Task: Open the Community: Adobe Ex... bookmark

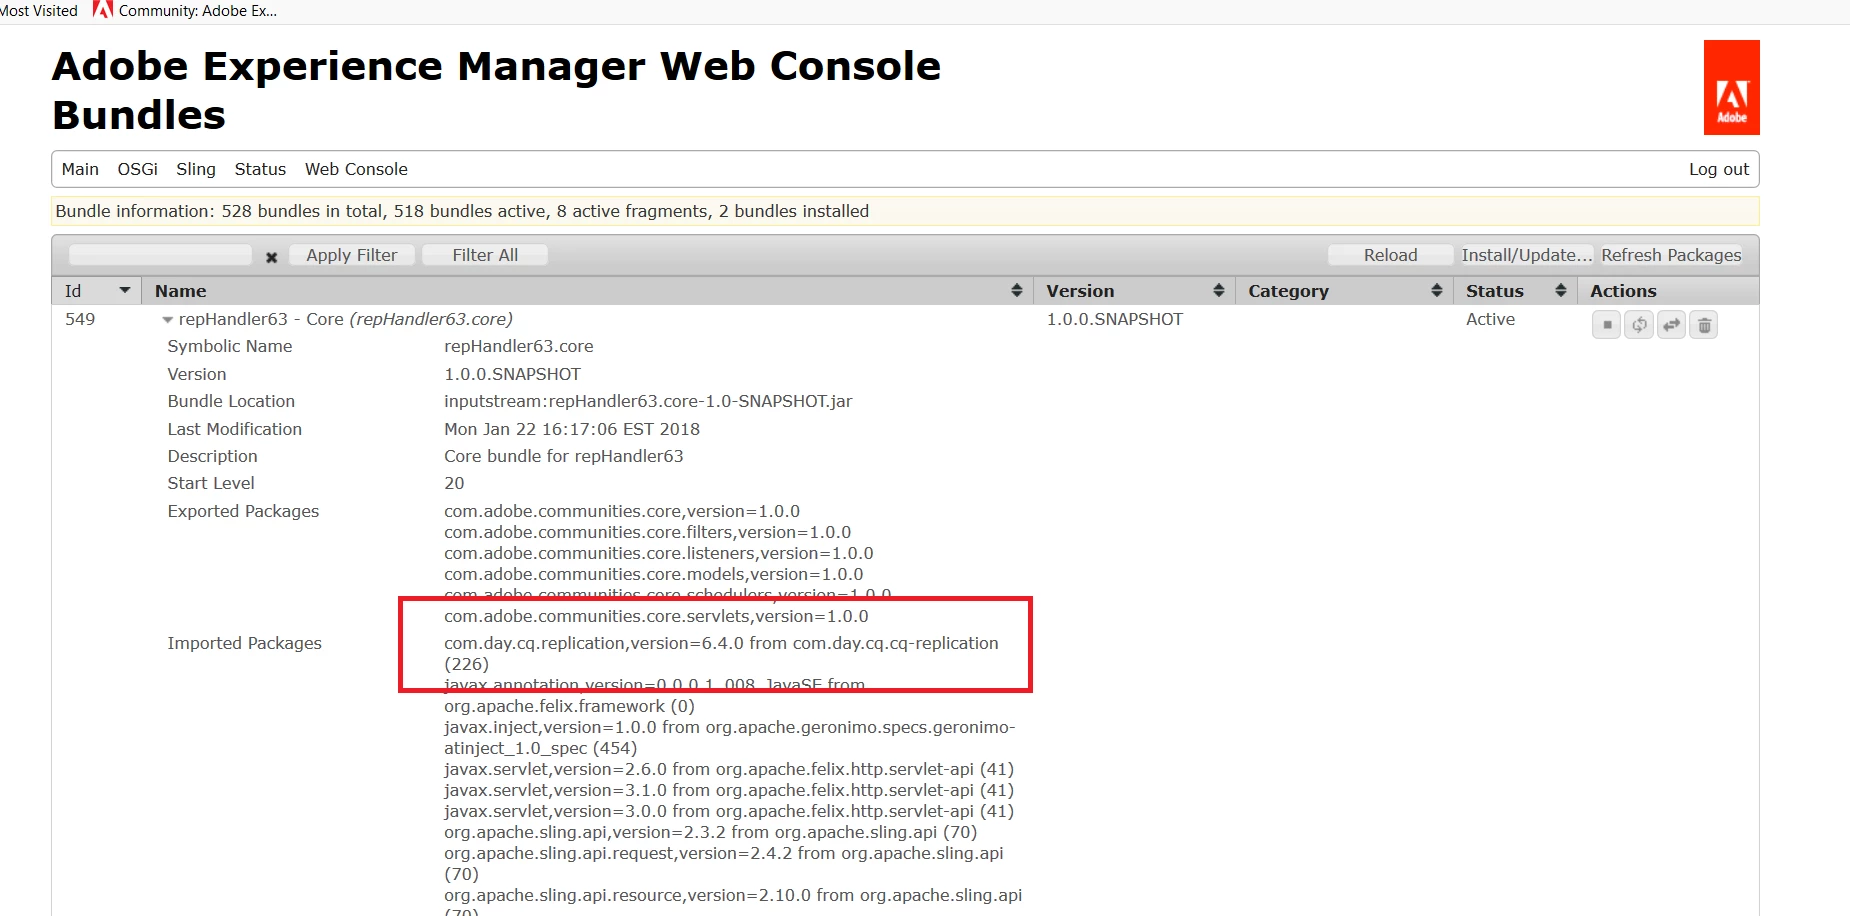Action: click(x=185, y=11)
